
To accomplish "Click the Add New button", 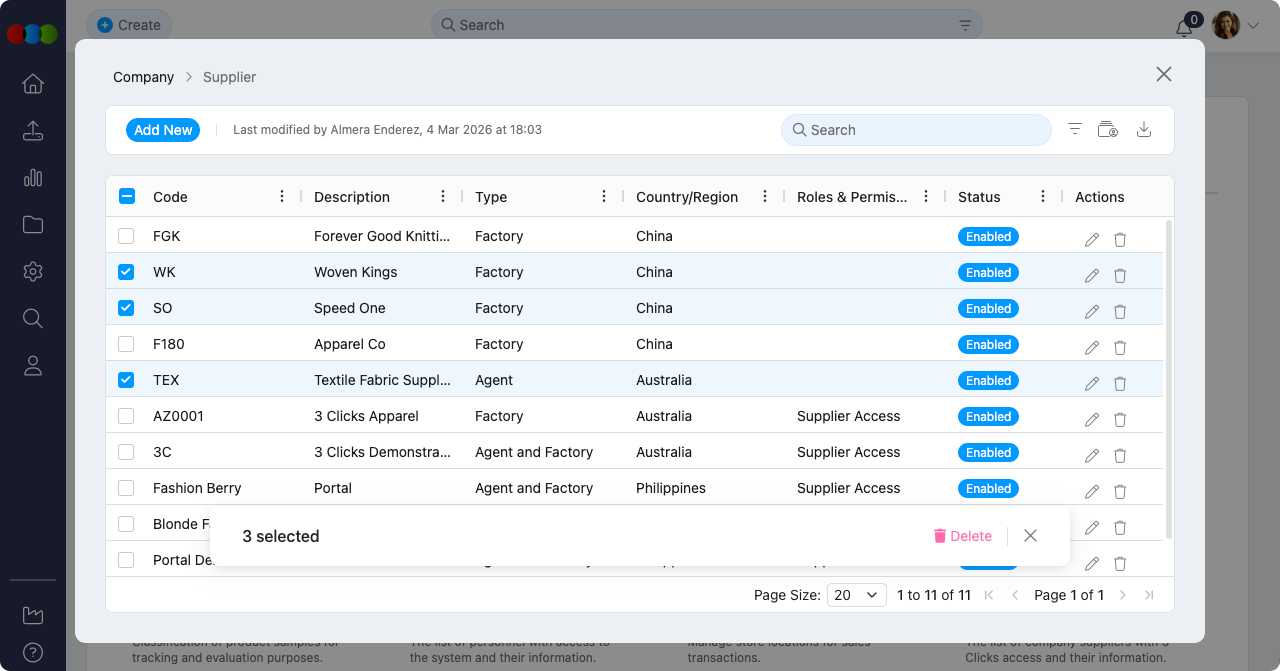I will (163, 130).
